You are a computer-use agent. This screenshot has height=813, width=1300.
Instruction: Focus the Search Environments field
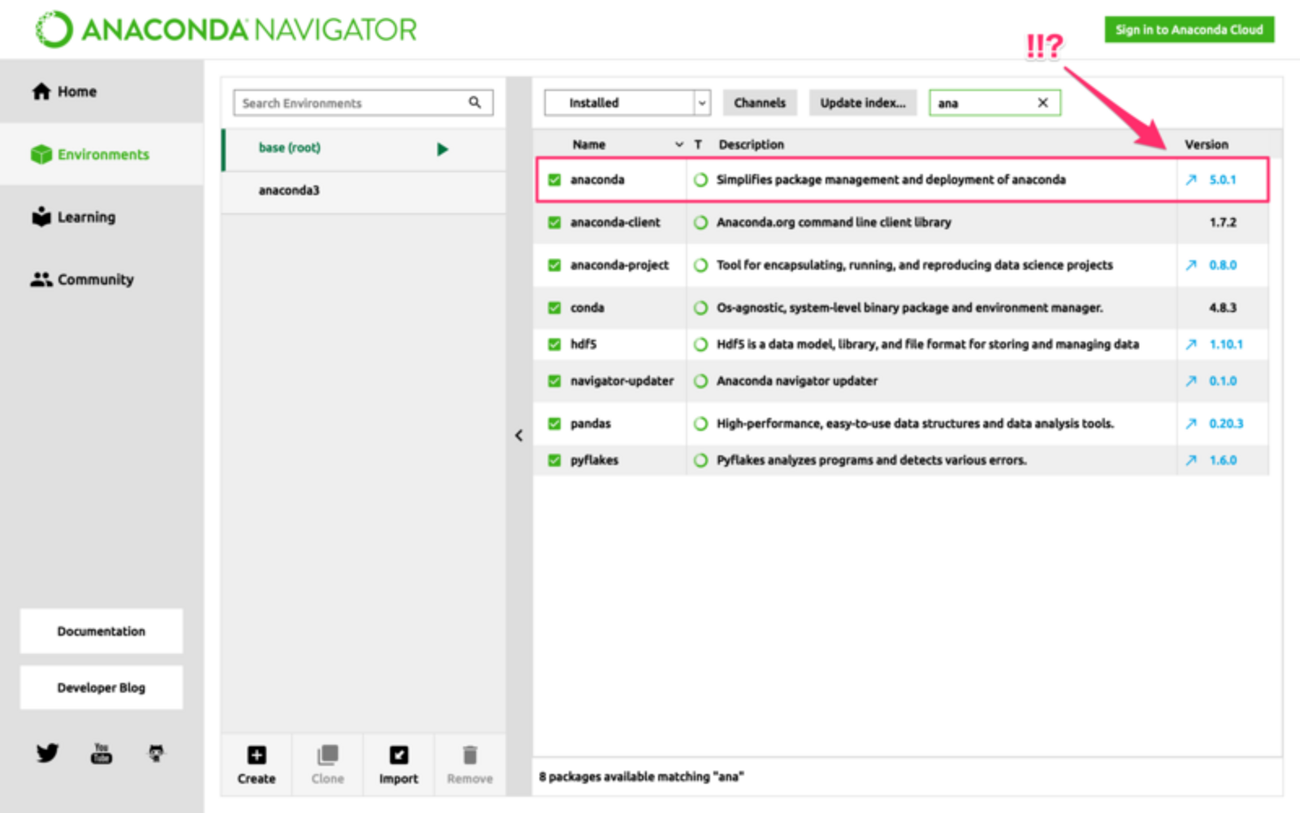pyautogui.click(x=363, y=103)
